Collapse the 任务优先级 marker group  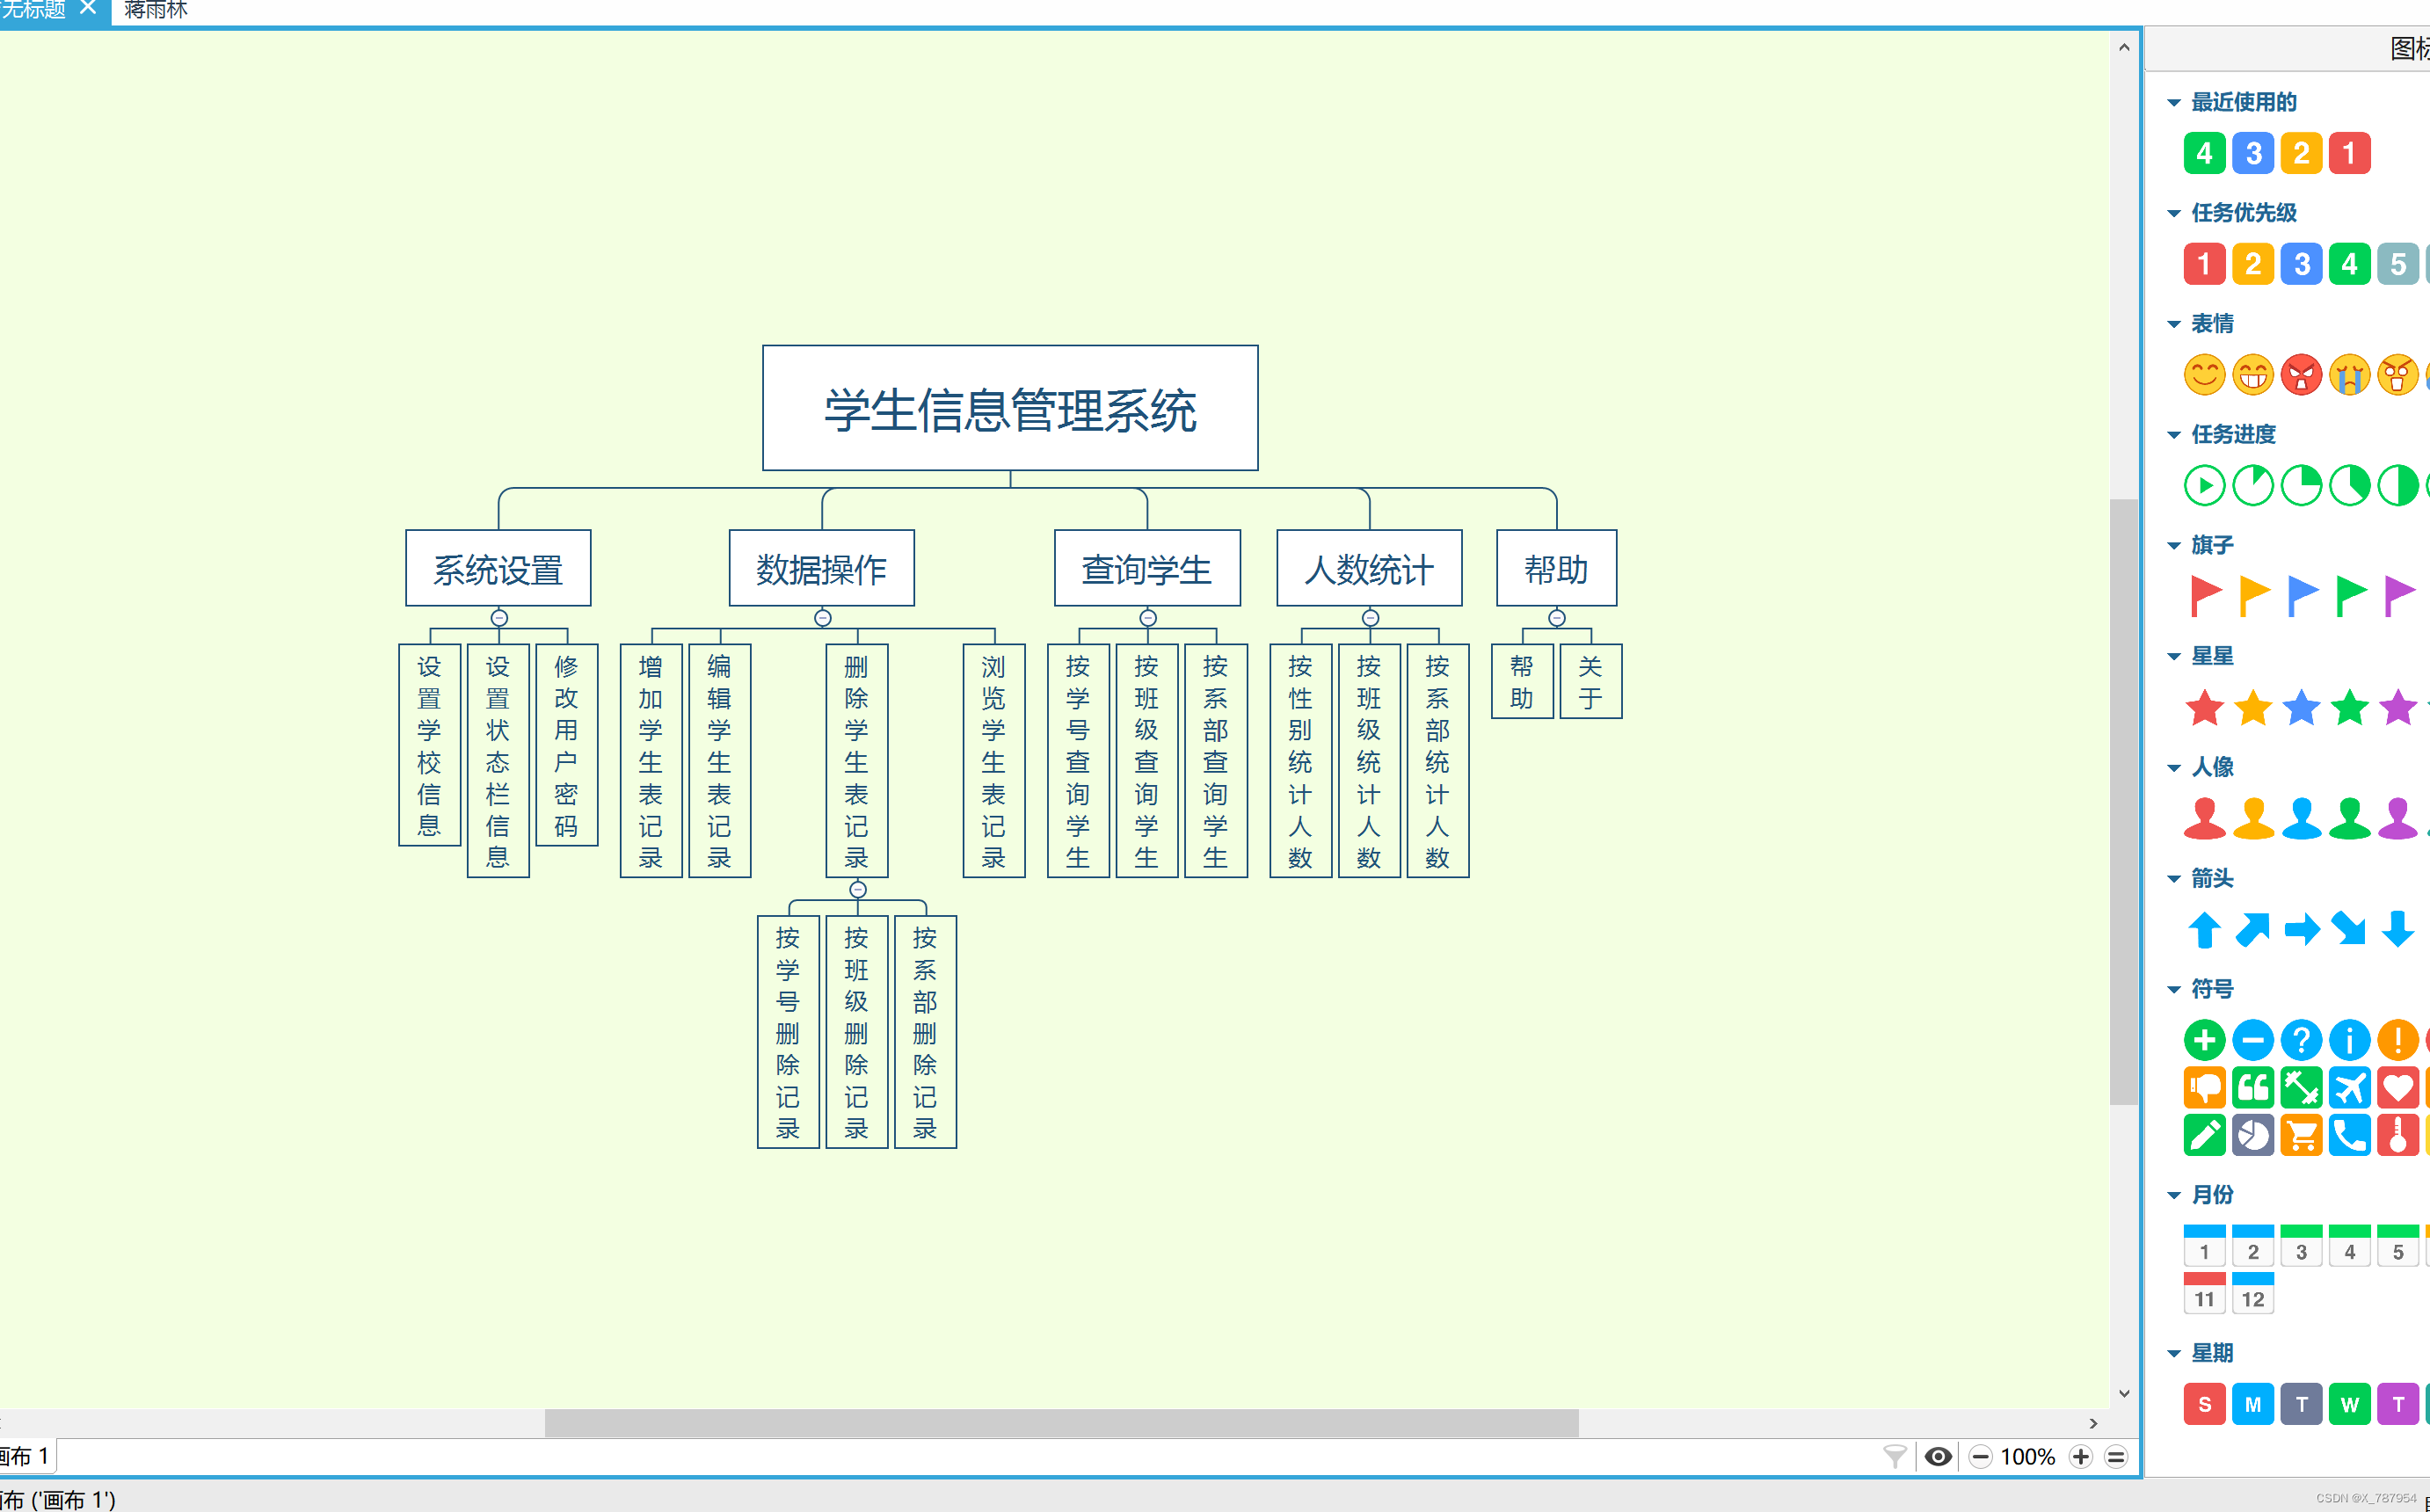point(2173,213)
